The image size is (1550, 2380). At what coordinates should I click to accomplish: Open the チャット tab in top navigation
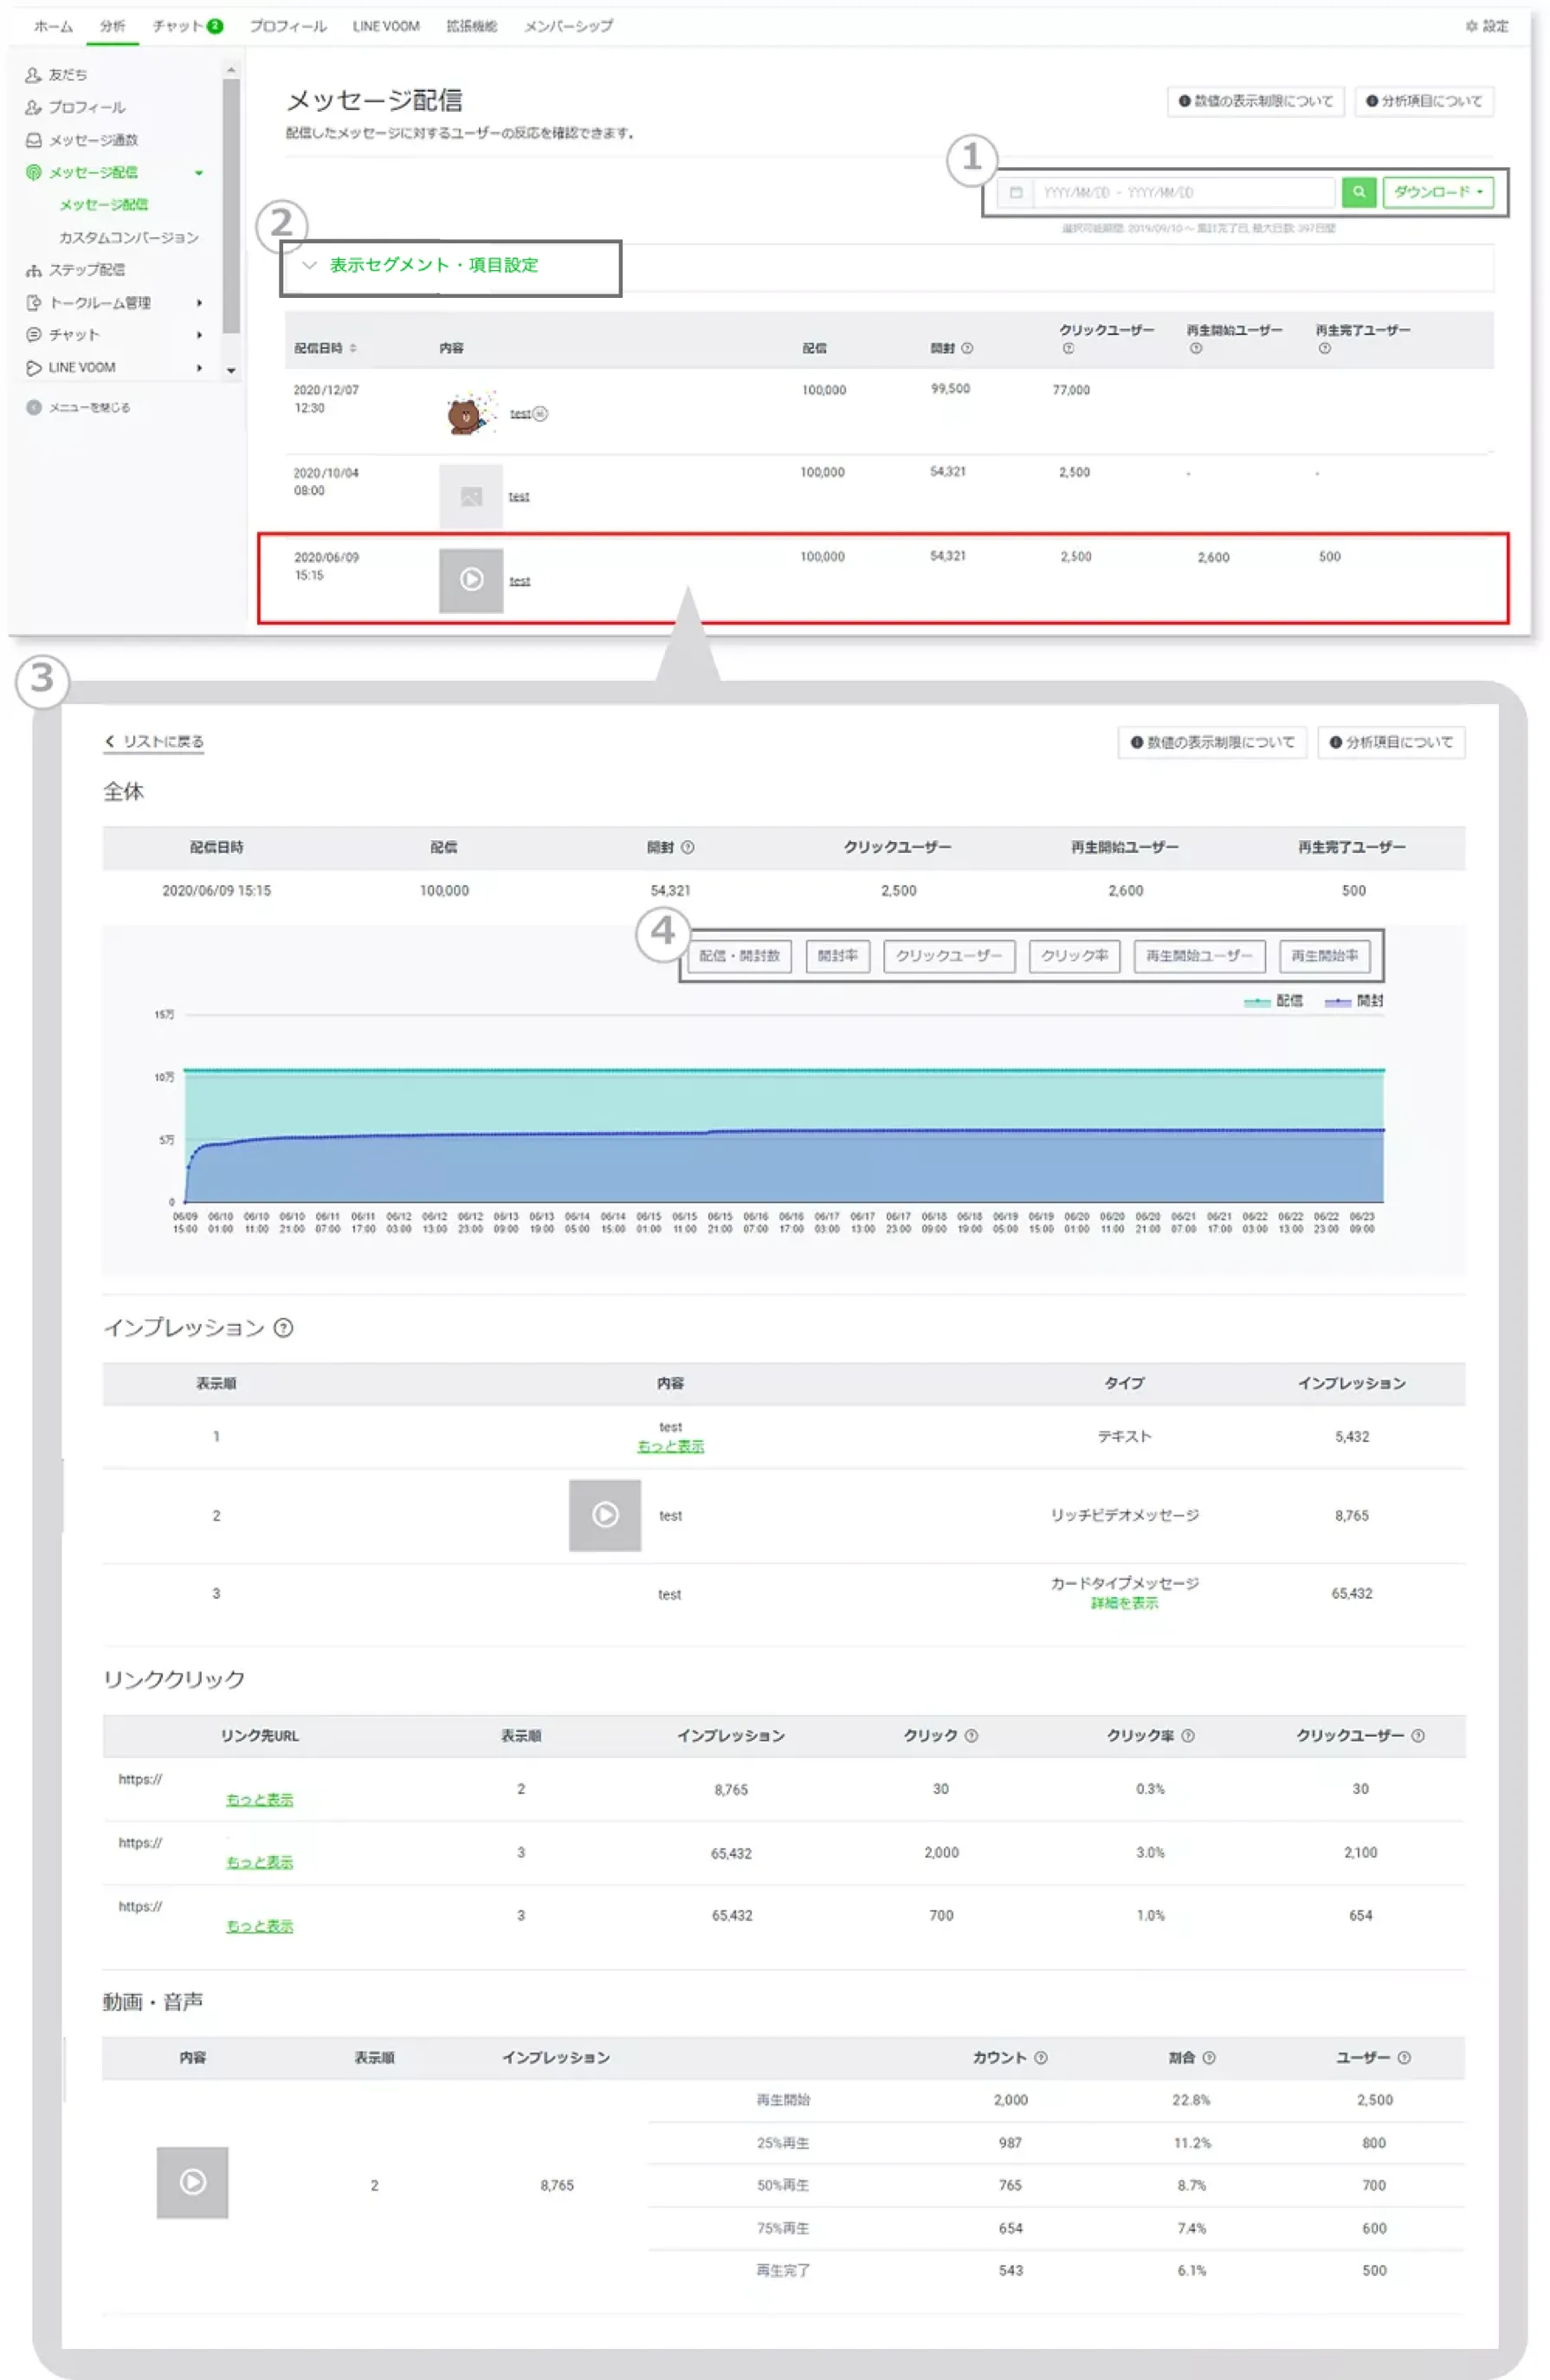pyautogui.click(x=186, y=26)
